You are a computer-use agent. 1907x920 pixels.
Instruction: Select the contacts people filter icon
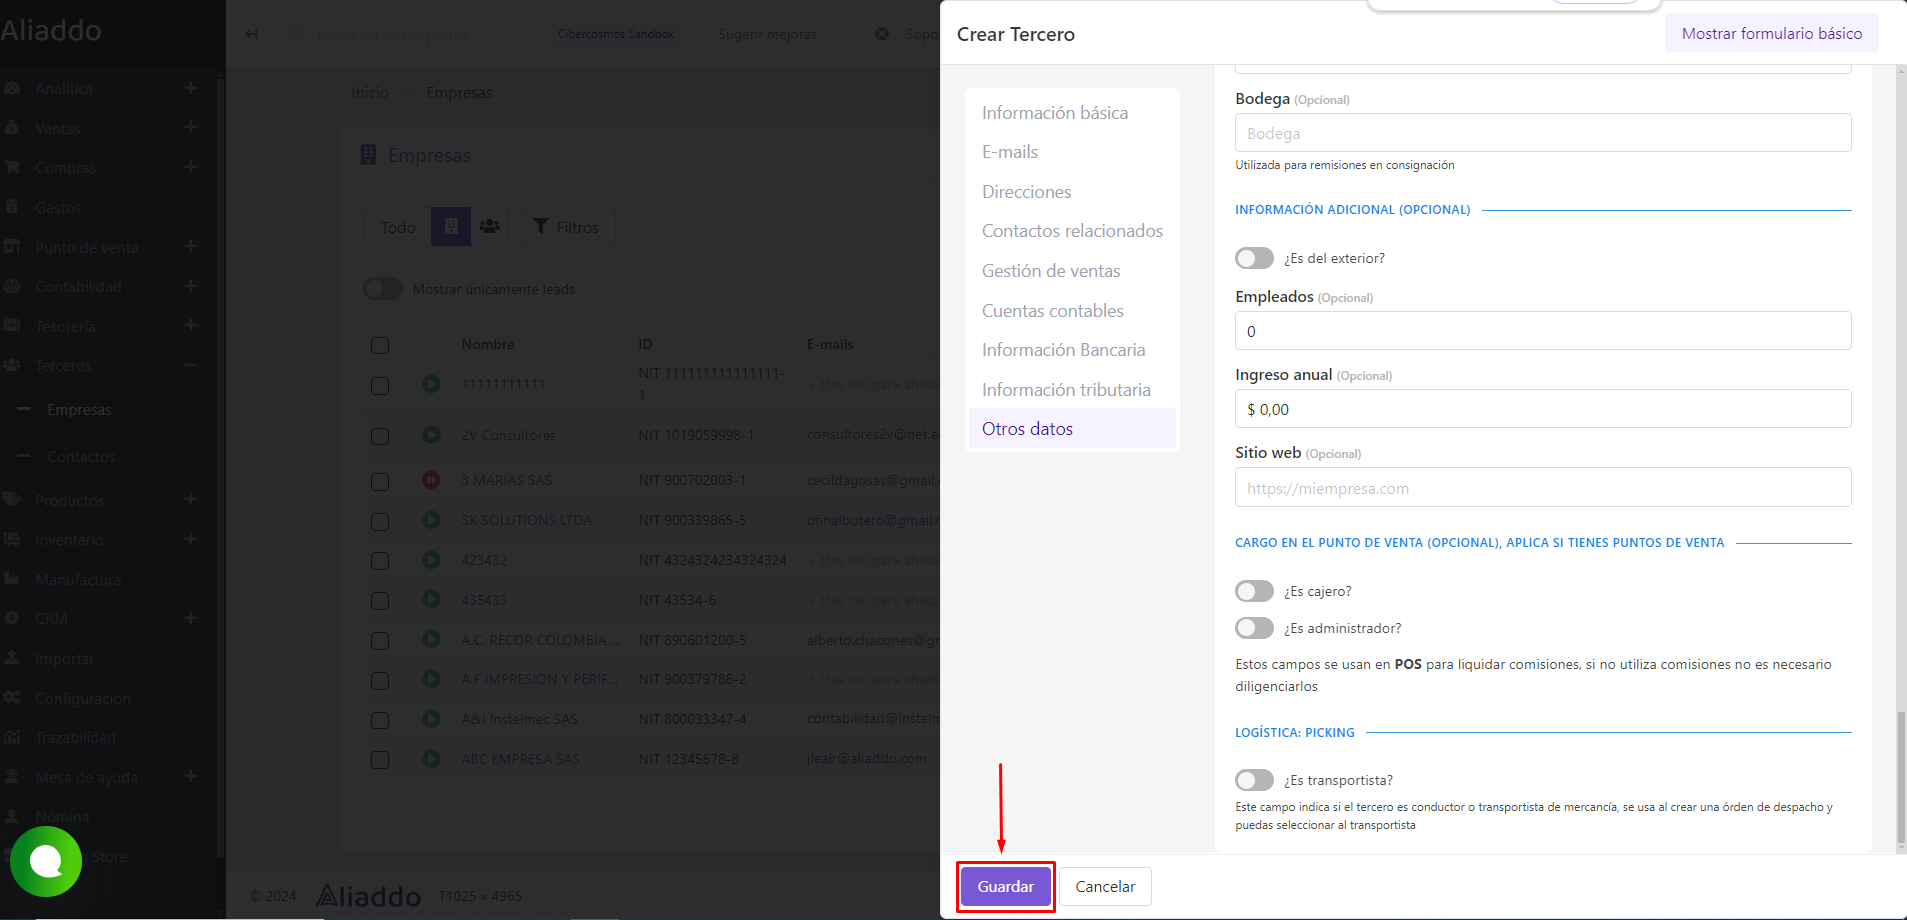pos(490,227)
